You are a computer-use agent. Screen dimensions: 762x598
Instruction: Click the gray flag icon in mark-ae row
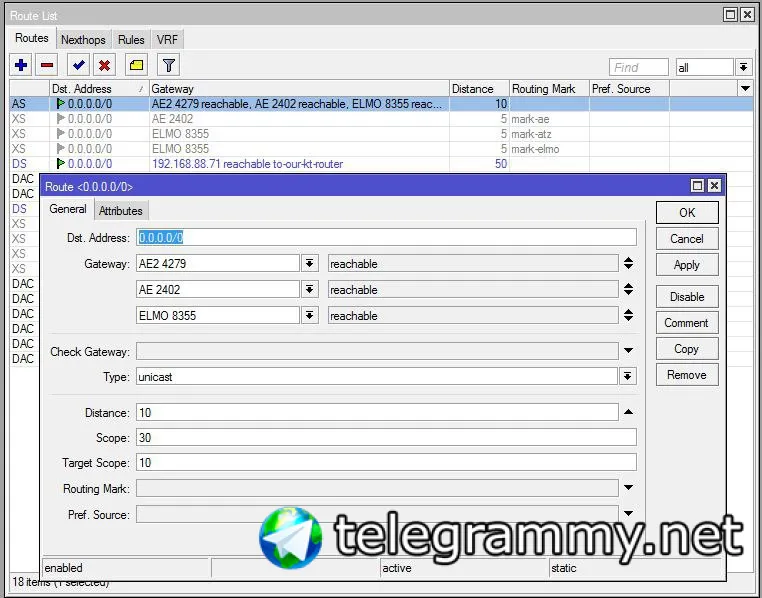click(x=61, y=119)
